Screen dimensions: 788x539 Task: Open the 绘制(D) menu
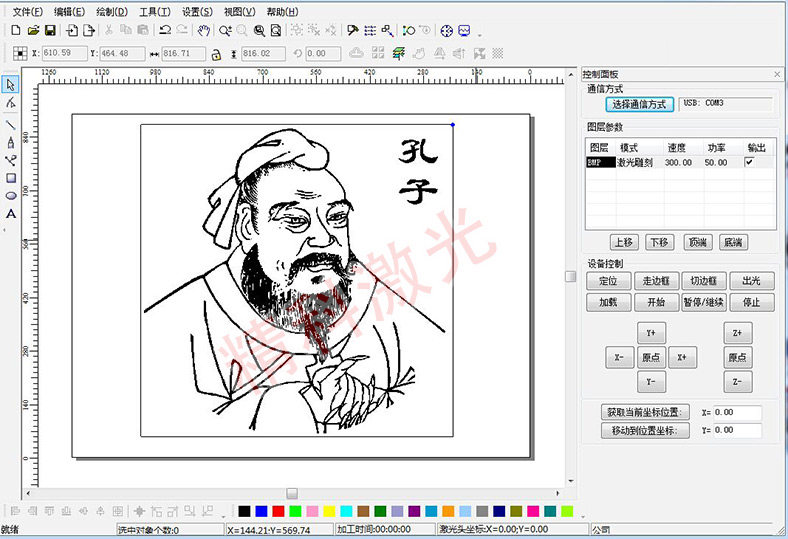112,11
